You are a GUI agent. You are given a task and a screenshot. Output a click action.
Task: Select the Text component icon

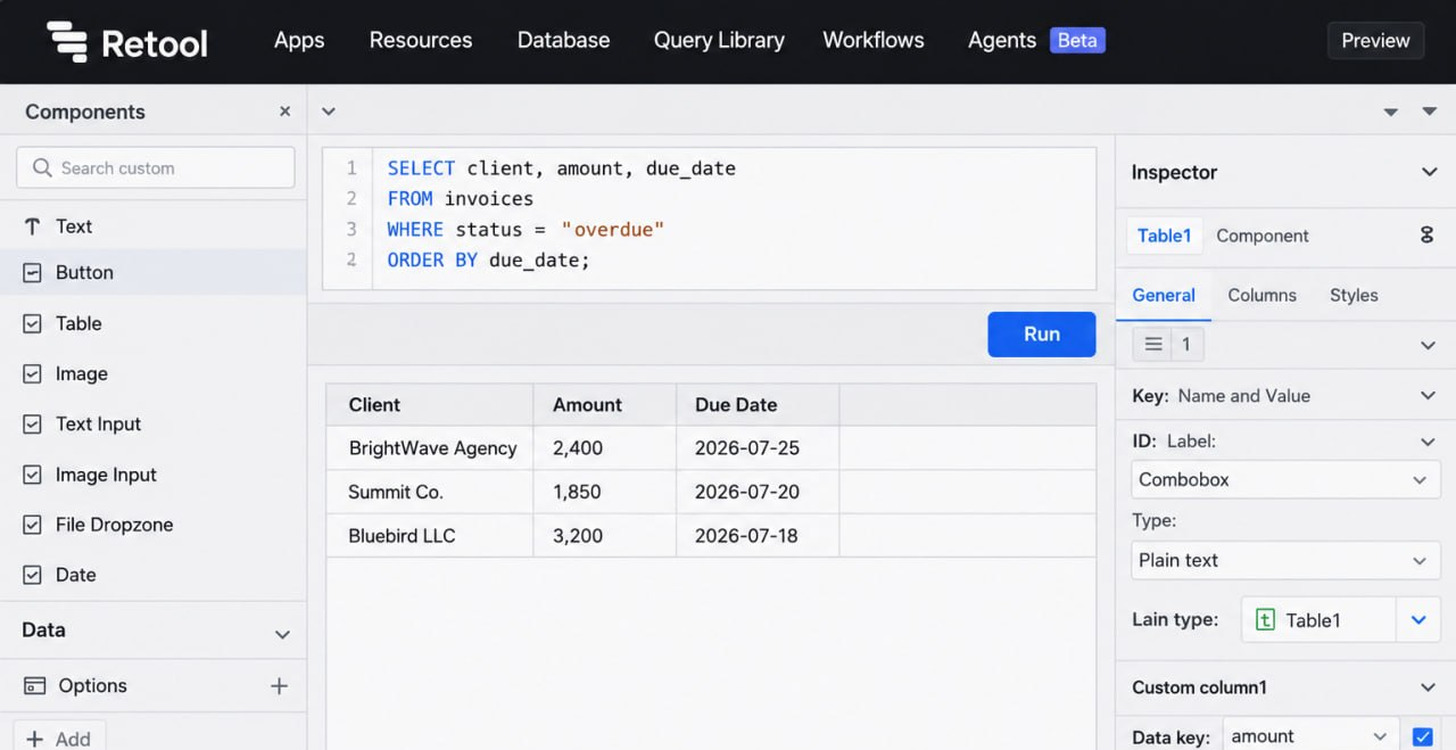(x=32, y=227)
